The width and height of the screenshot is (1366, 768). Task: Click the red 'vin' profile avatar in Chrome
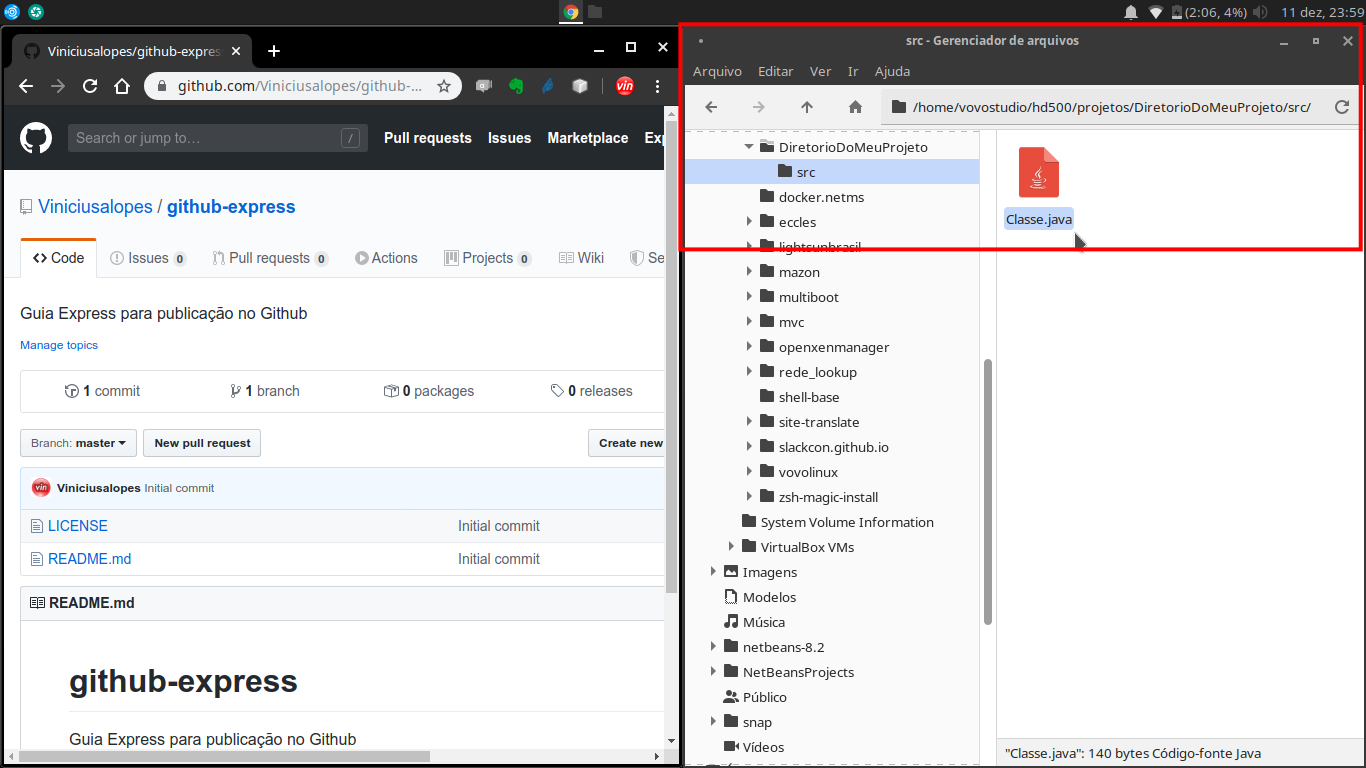625,86
